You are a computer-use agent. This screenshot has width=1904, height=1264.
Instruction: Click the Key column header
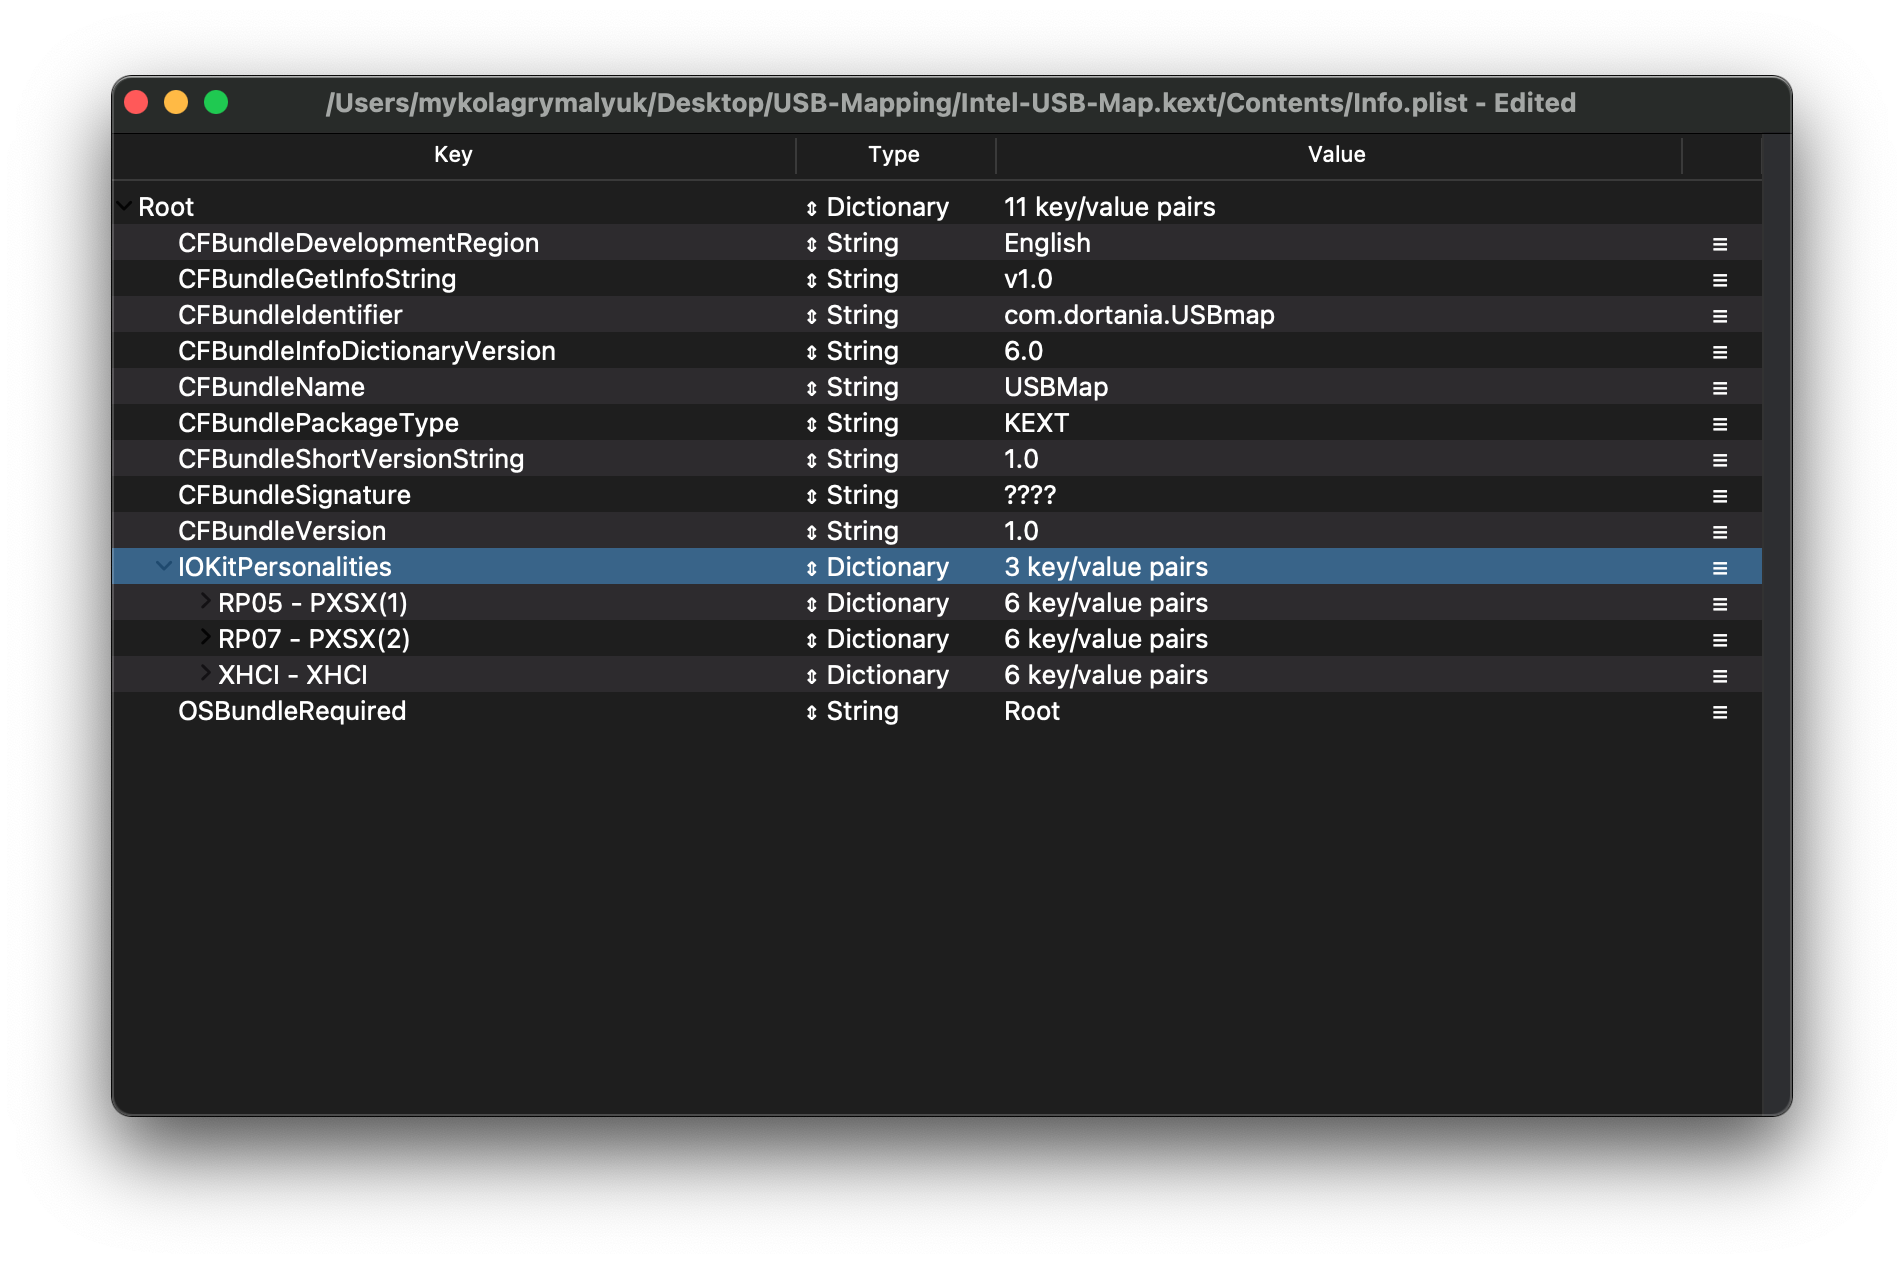453,155
